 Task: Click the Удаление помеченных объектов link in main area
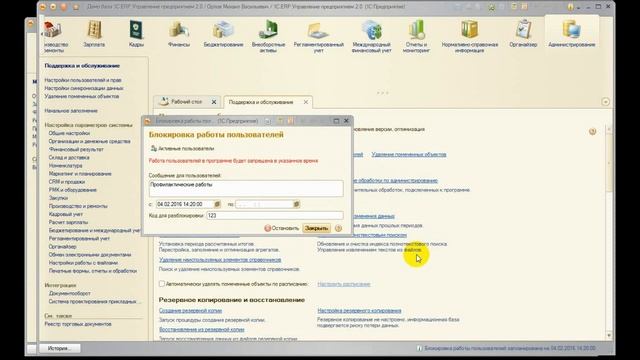point(409,155)
